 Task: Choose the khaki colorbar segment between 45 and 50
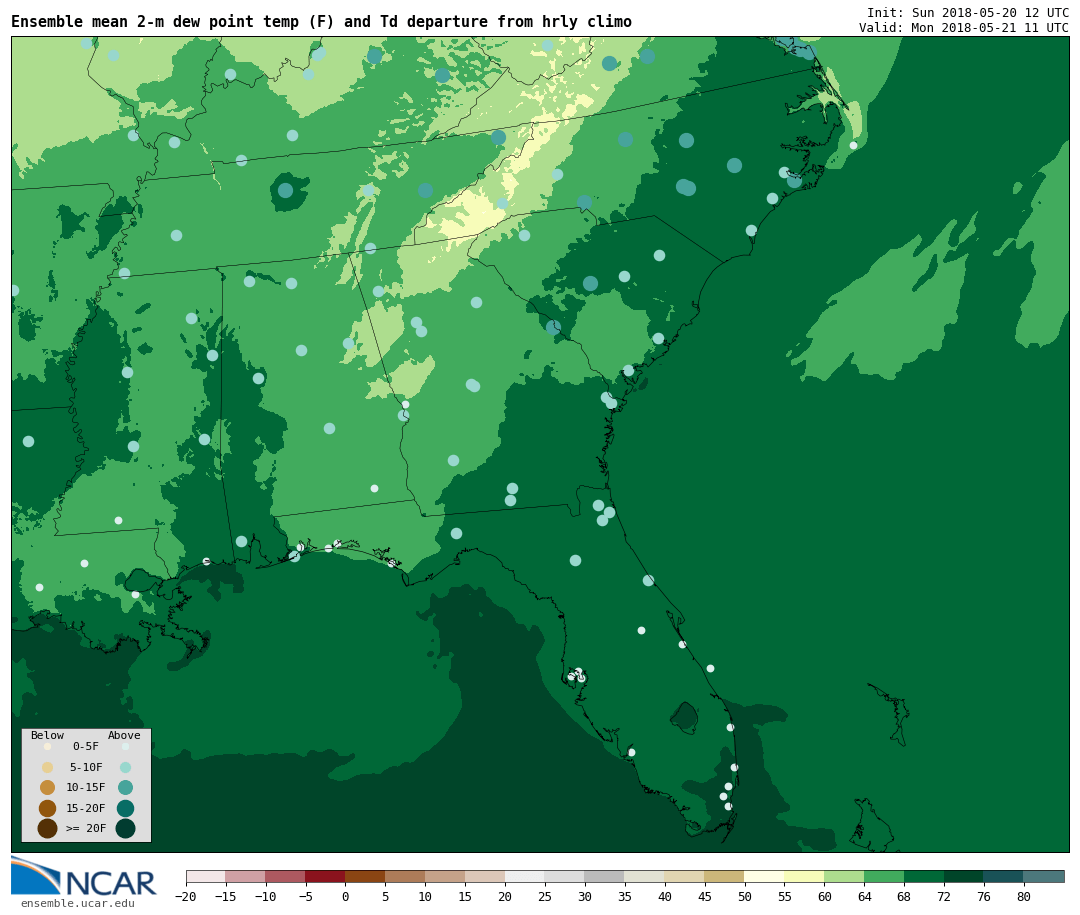(725, 876)
